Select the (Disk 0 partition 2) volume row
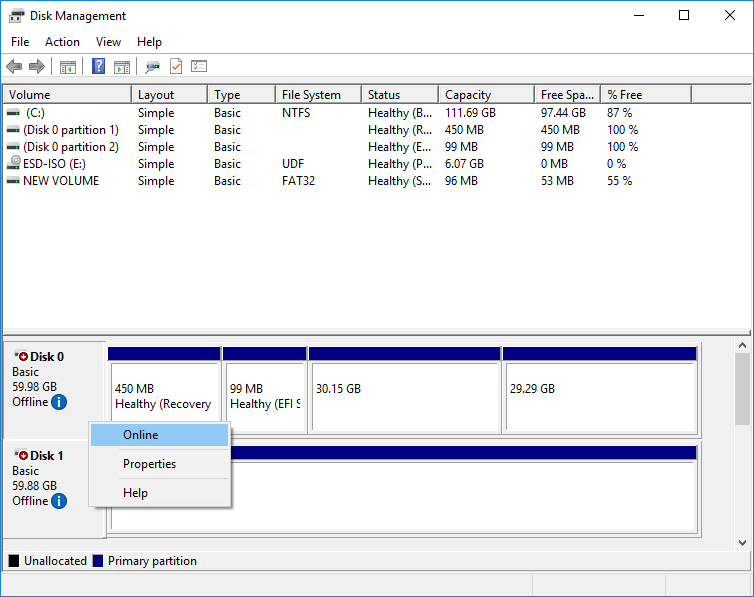This screenshot has height=597, width=754. click(x=71, y=147)
